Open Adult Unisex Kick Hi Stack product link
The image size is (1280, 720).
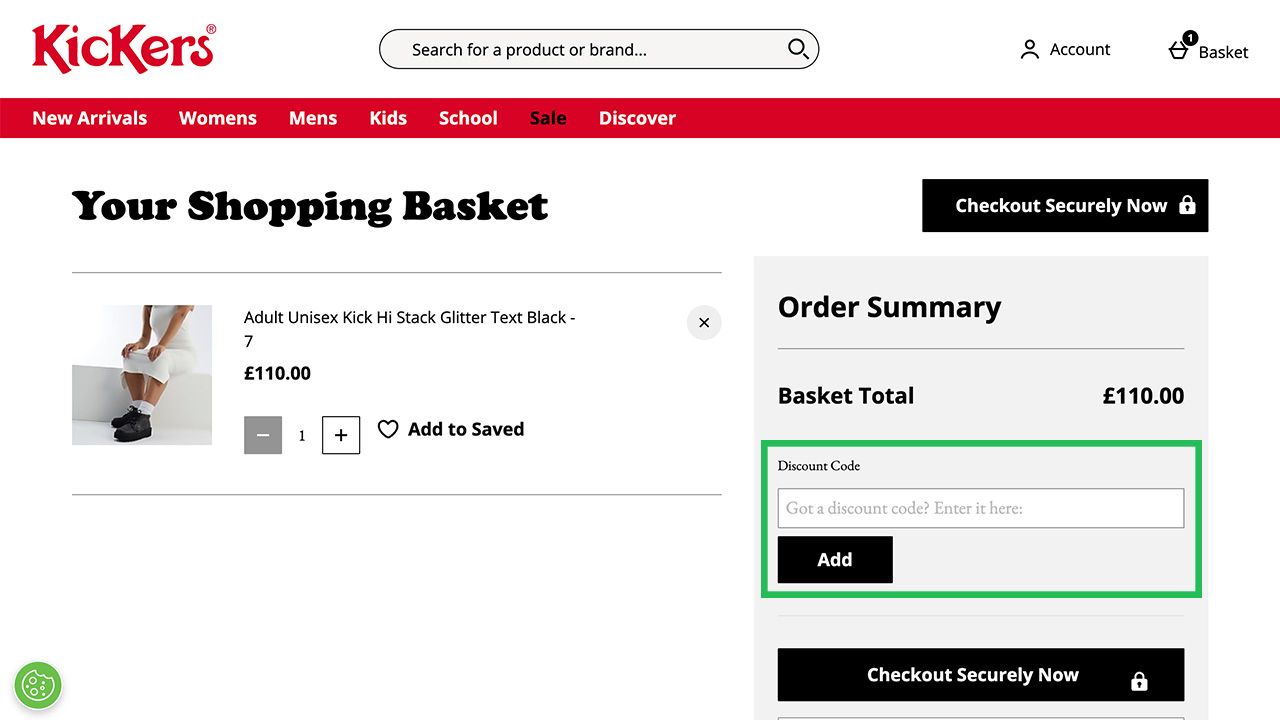(410, 329)
